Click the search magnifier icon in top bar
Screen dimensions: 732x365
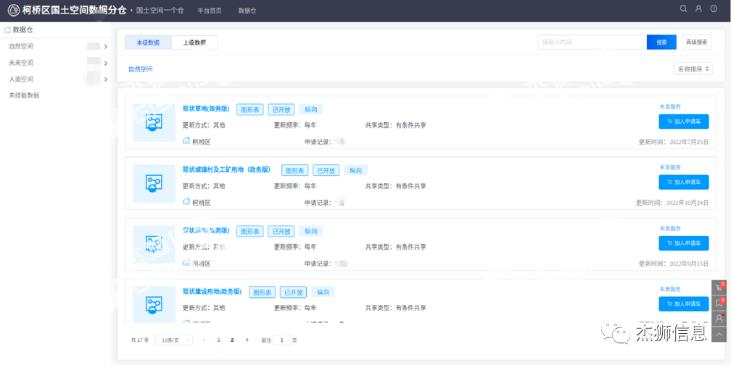683,9
